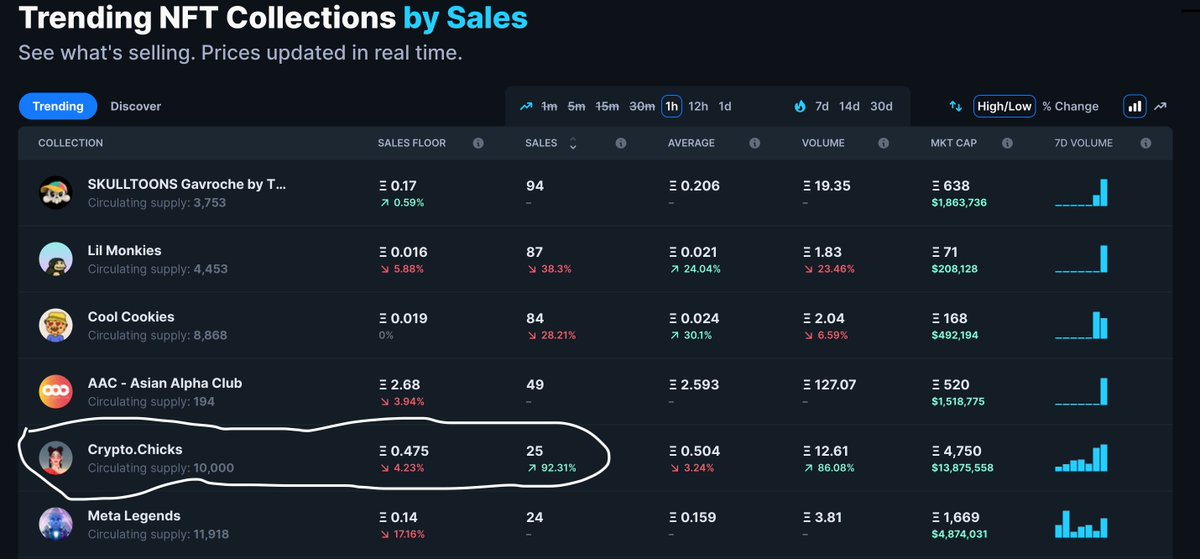Select the 30m time filter
The height and width of the screenshot is (559, 1200).
643,106
